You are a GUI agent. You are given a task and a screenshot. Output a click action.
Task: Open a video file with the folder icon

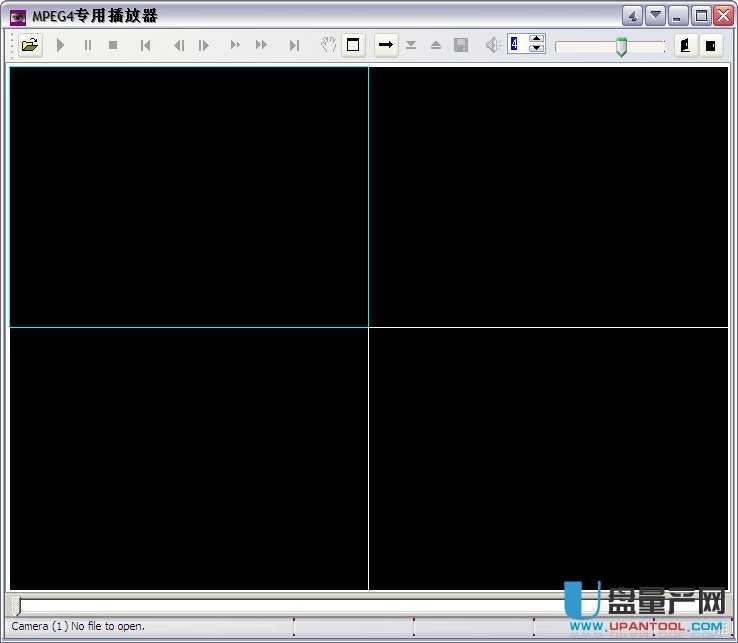tap(30, 45)
